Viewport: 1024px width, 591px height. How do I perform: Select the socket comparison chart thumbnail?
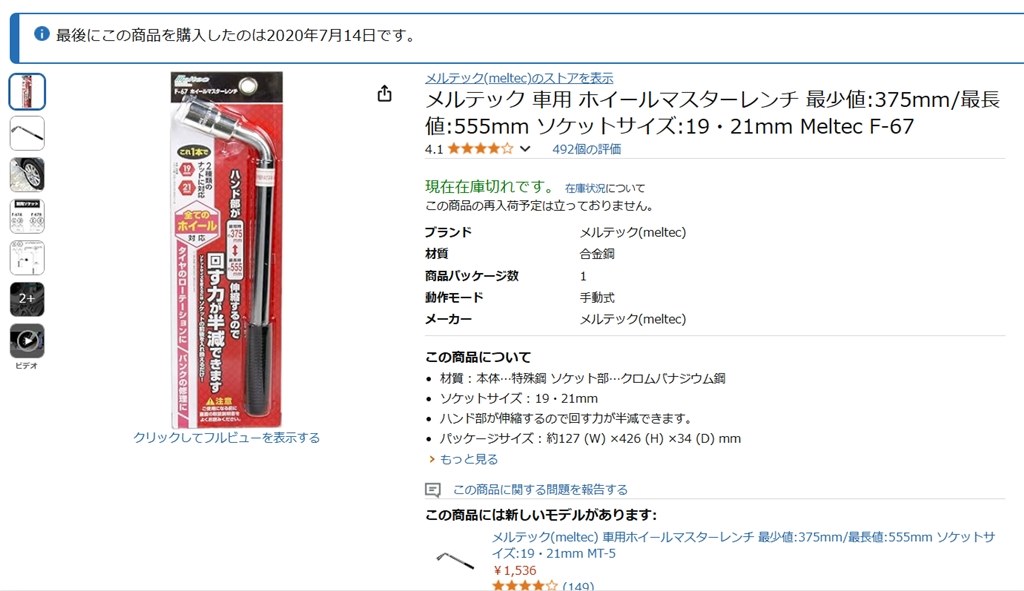(x=27, y=216)
